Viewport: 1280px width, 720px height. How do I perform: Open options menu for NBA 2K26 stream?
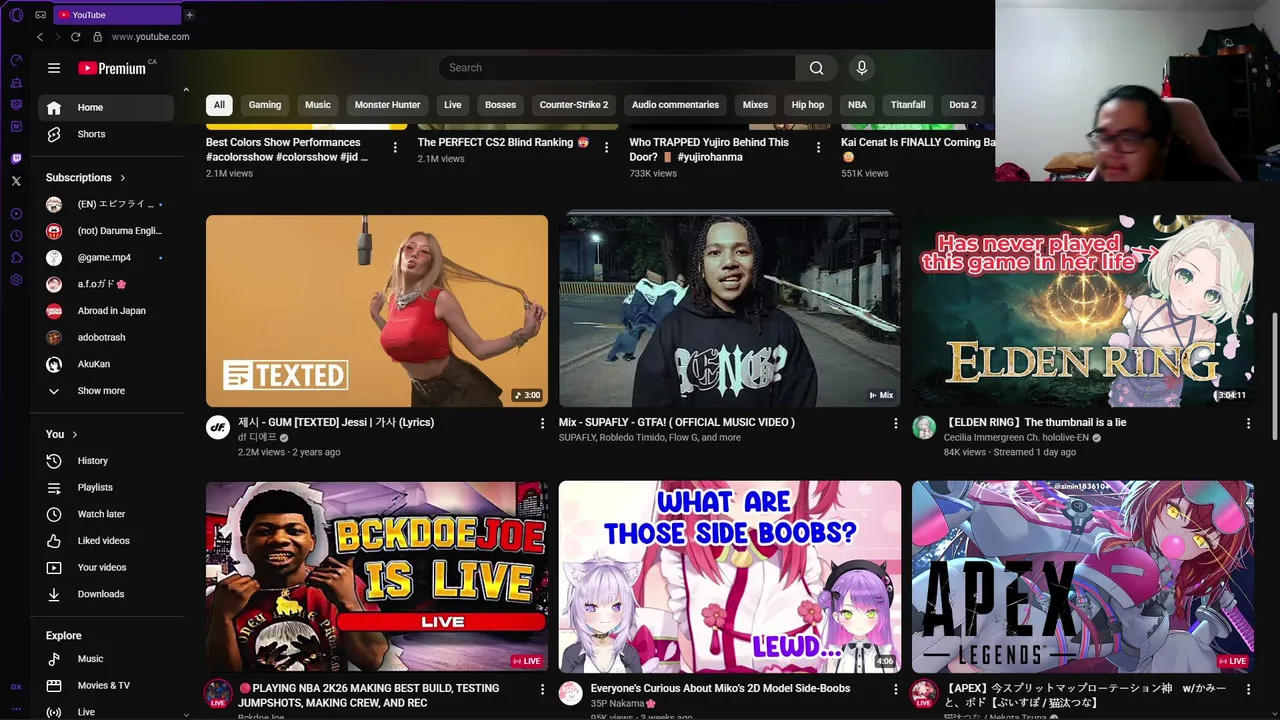pos(543,690)
